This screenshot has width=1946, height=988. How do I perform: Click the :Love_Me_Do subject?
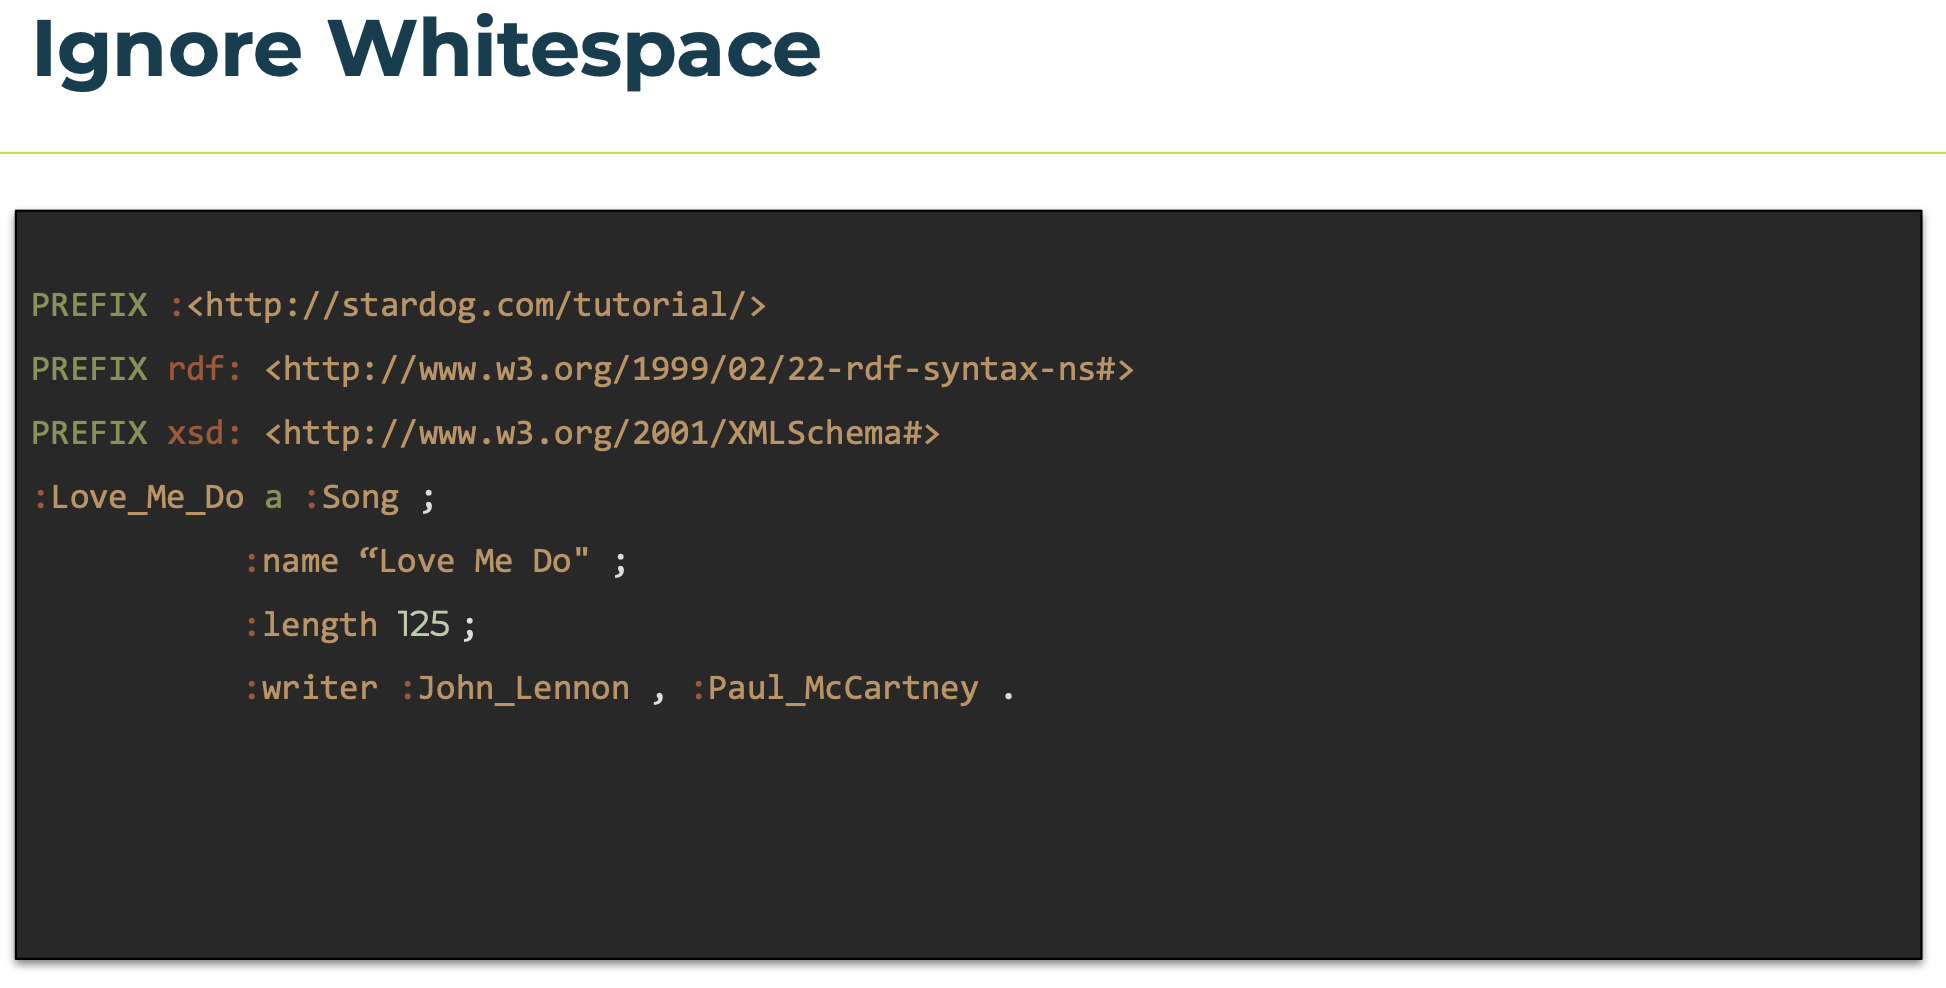click(x=138, y=497)
